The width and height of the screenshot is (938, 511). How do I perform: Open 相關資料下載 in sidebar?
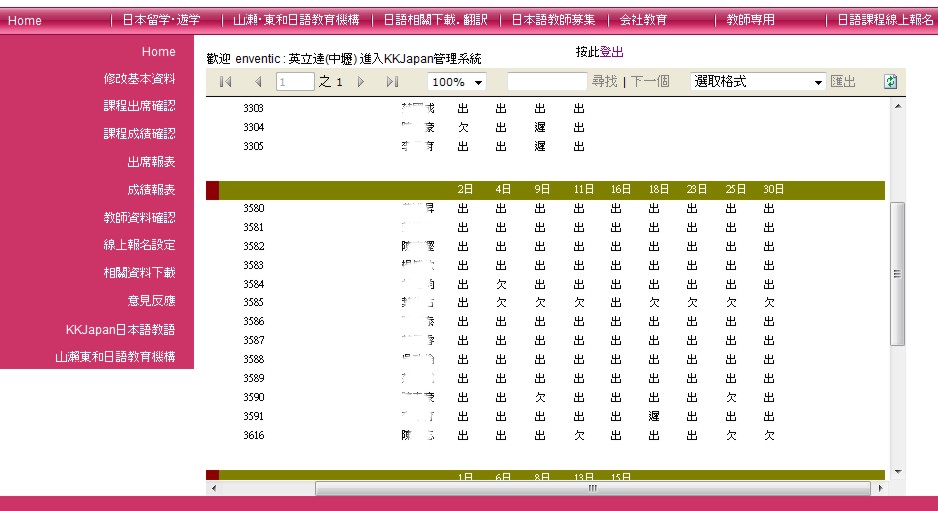(139, 272)
